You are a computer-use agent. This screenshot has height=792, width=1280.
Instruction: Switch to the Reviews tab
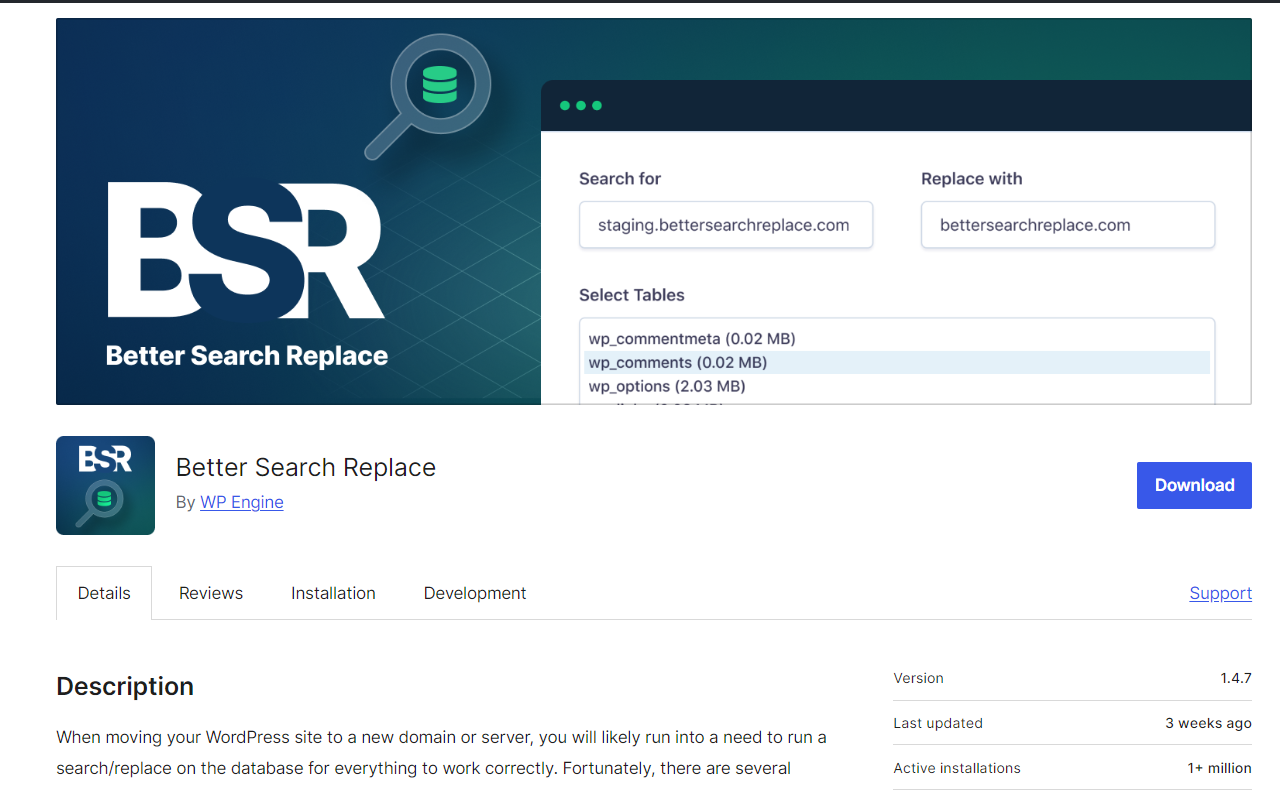pyautogui.click(x=211, y=593)
